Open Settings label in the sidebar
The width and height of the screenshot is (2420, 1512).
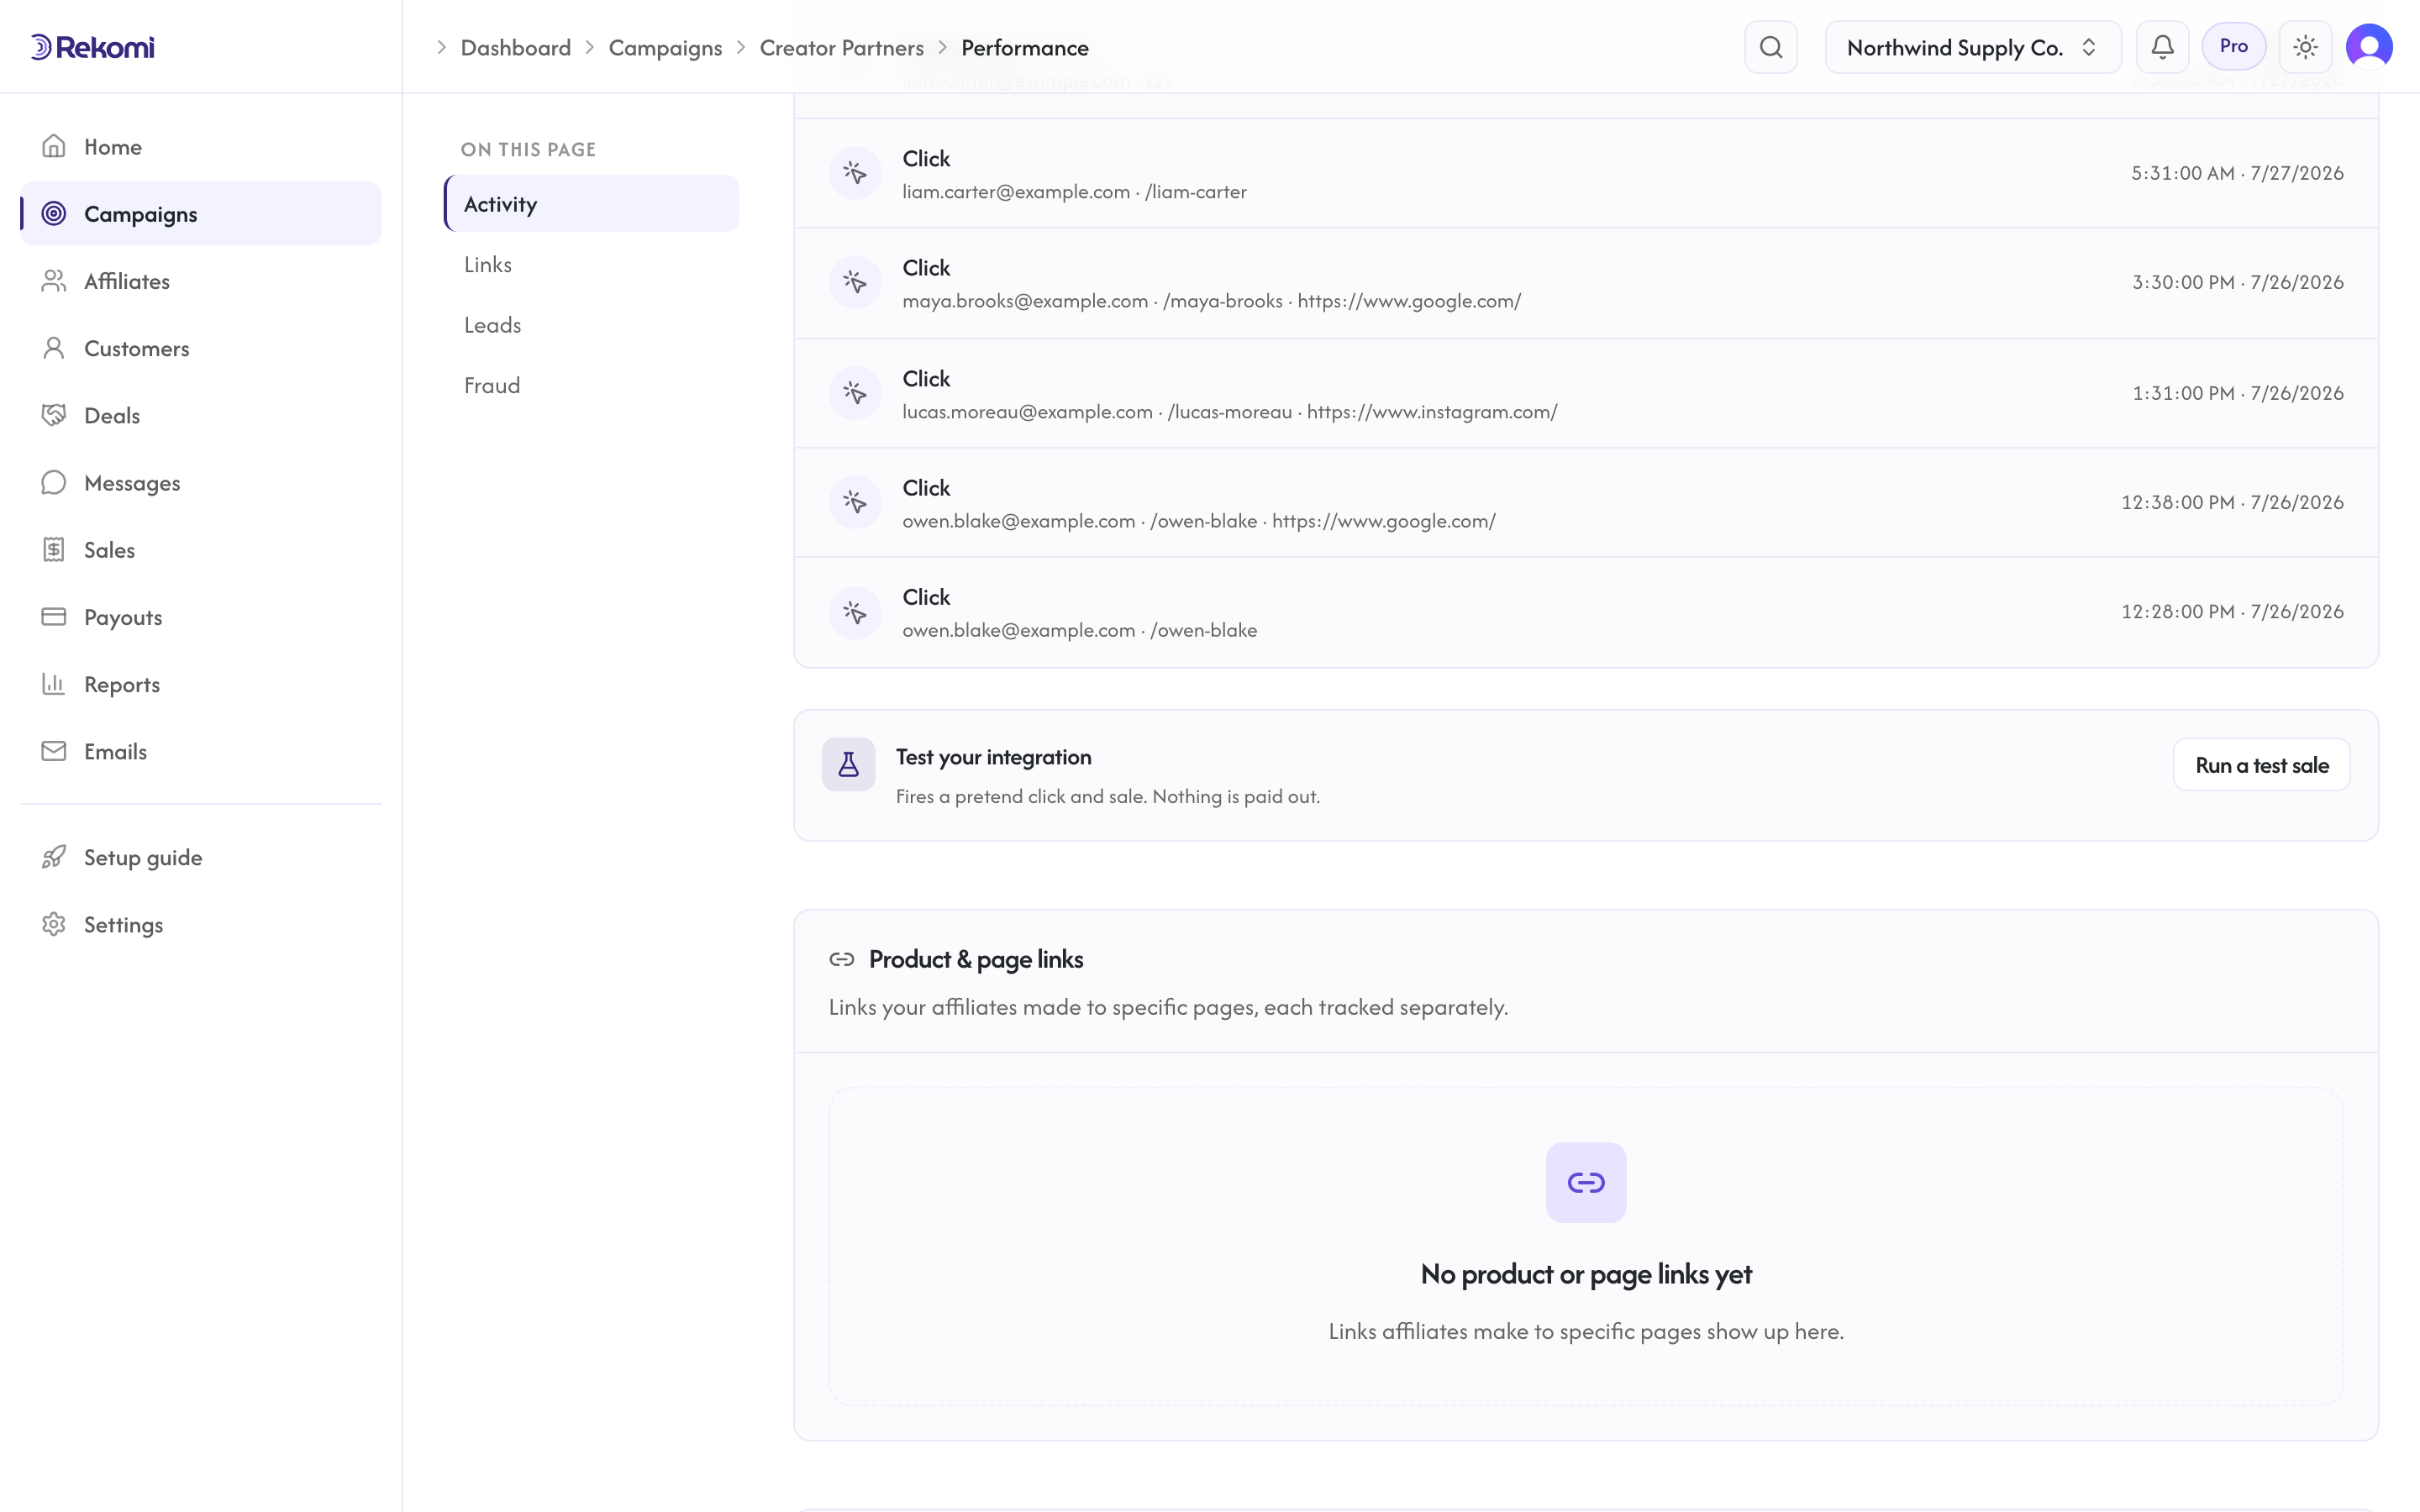(x=123, y=924)
